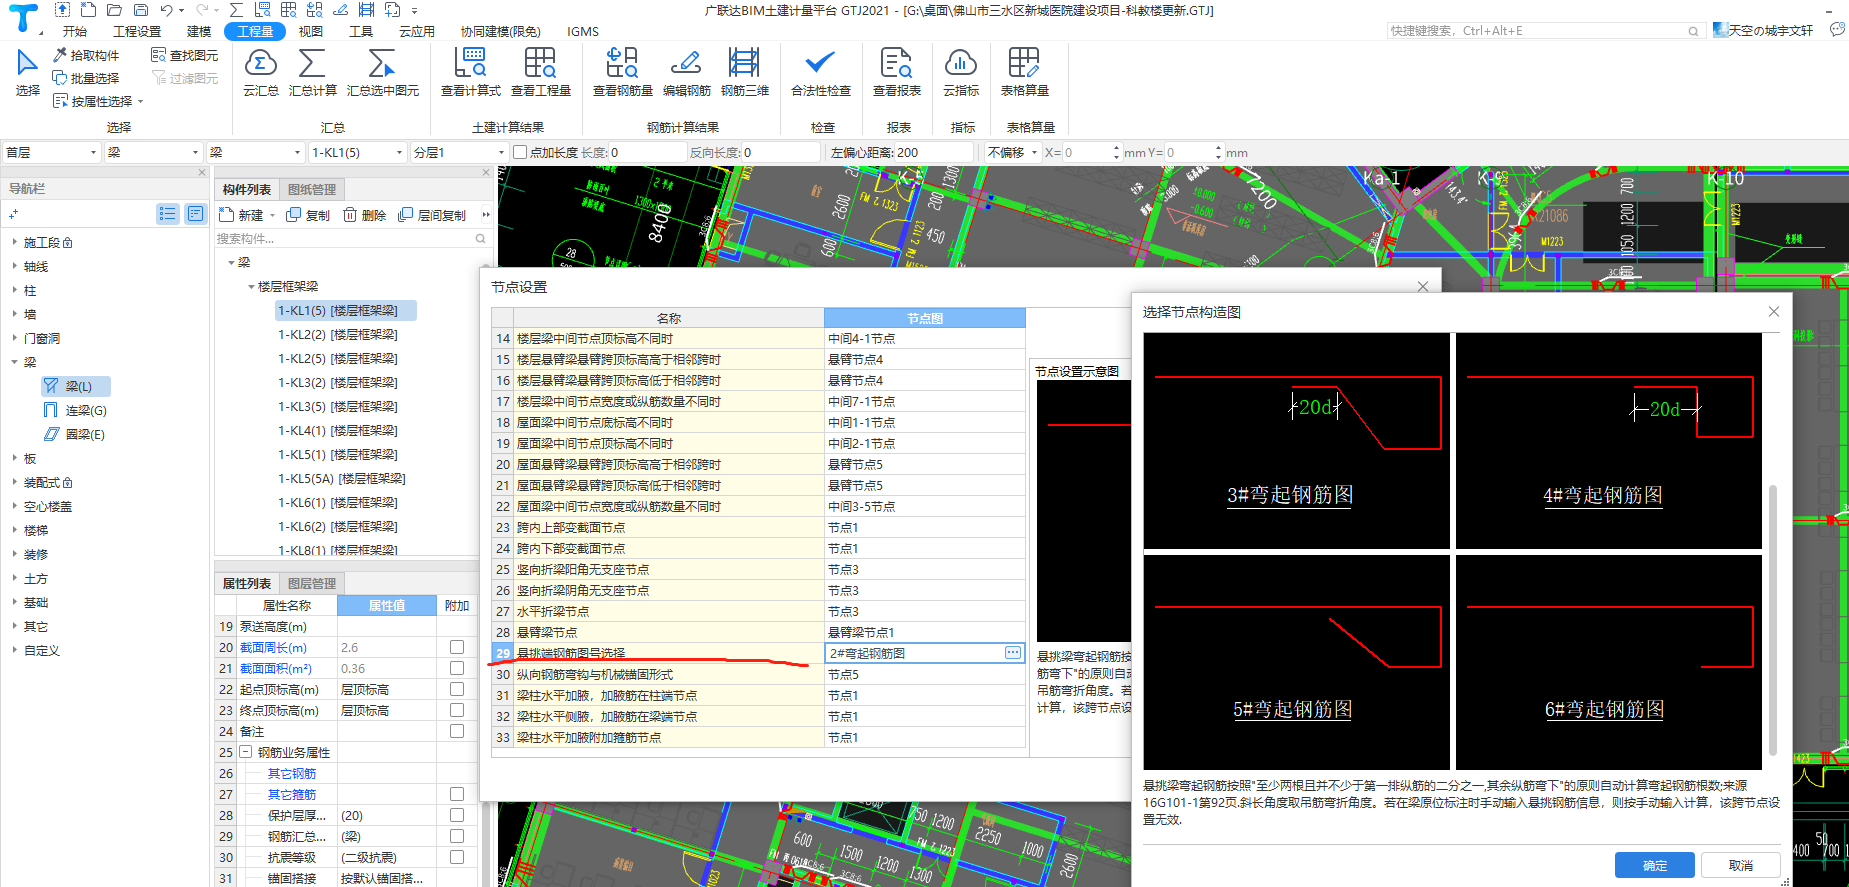Select 1-KL2(2) in component tree

click(x=337, y=334)
